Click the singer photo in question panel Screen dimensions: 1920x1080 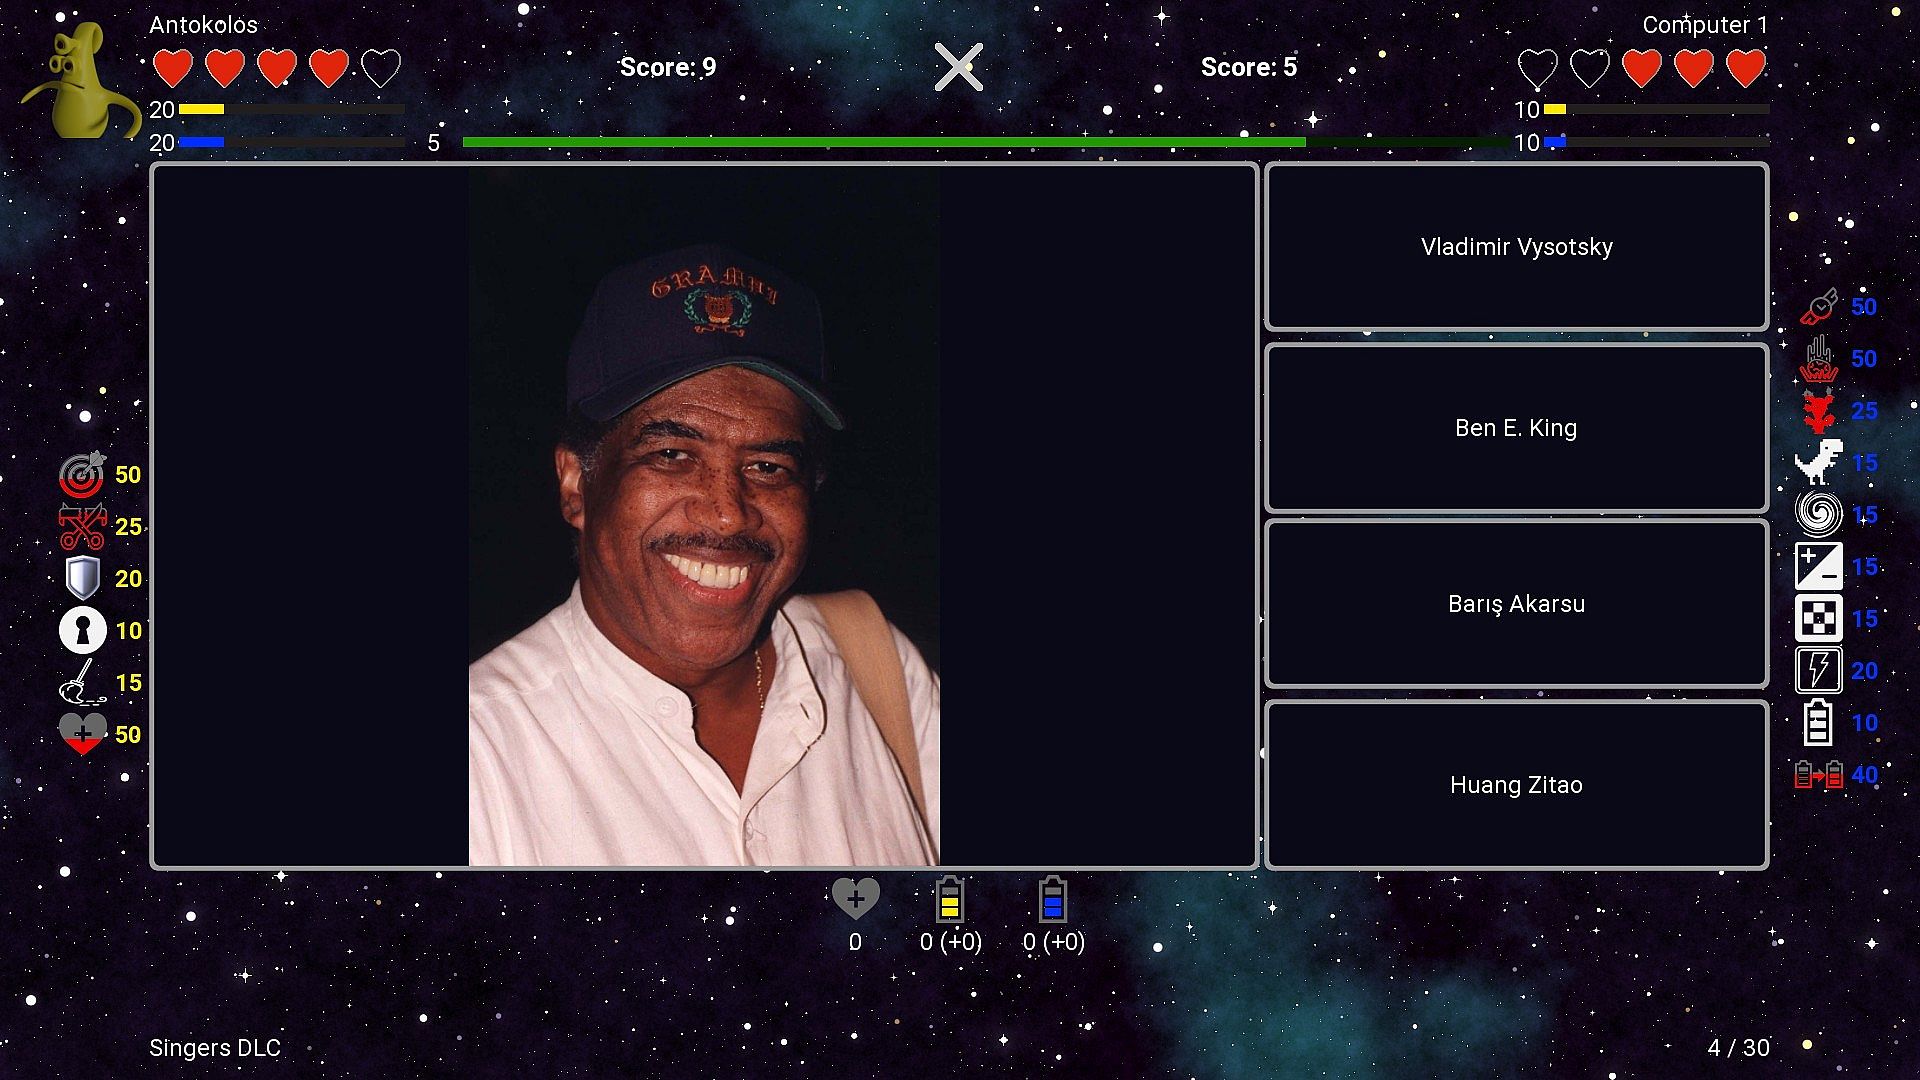[x=704, y=516]
